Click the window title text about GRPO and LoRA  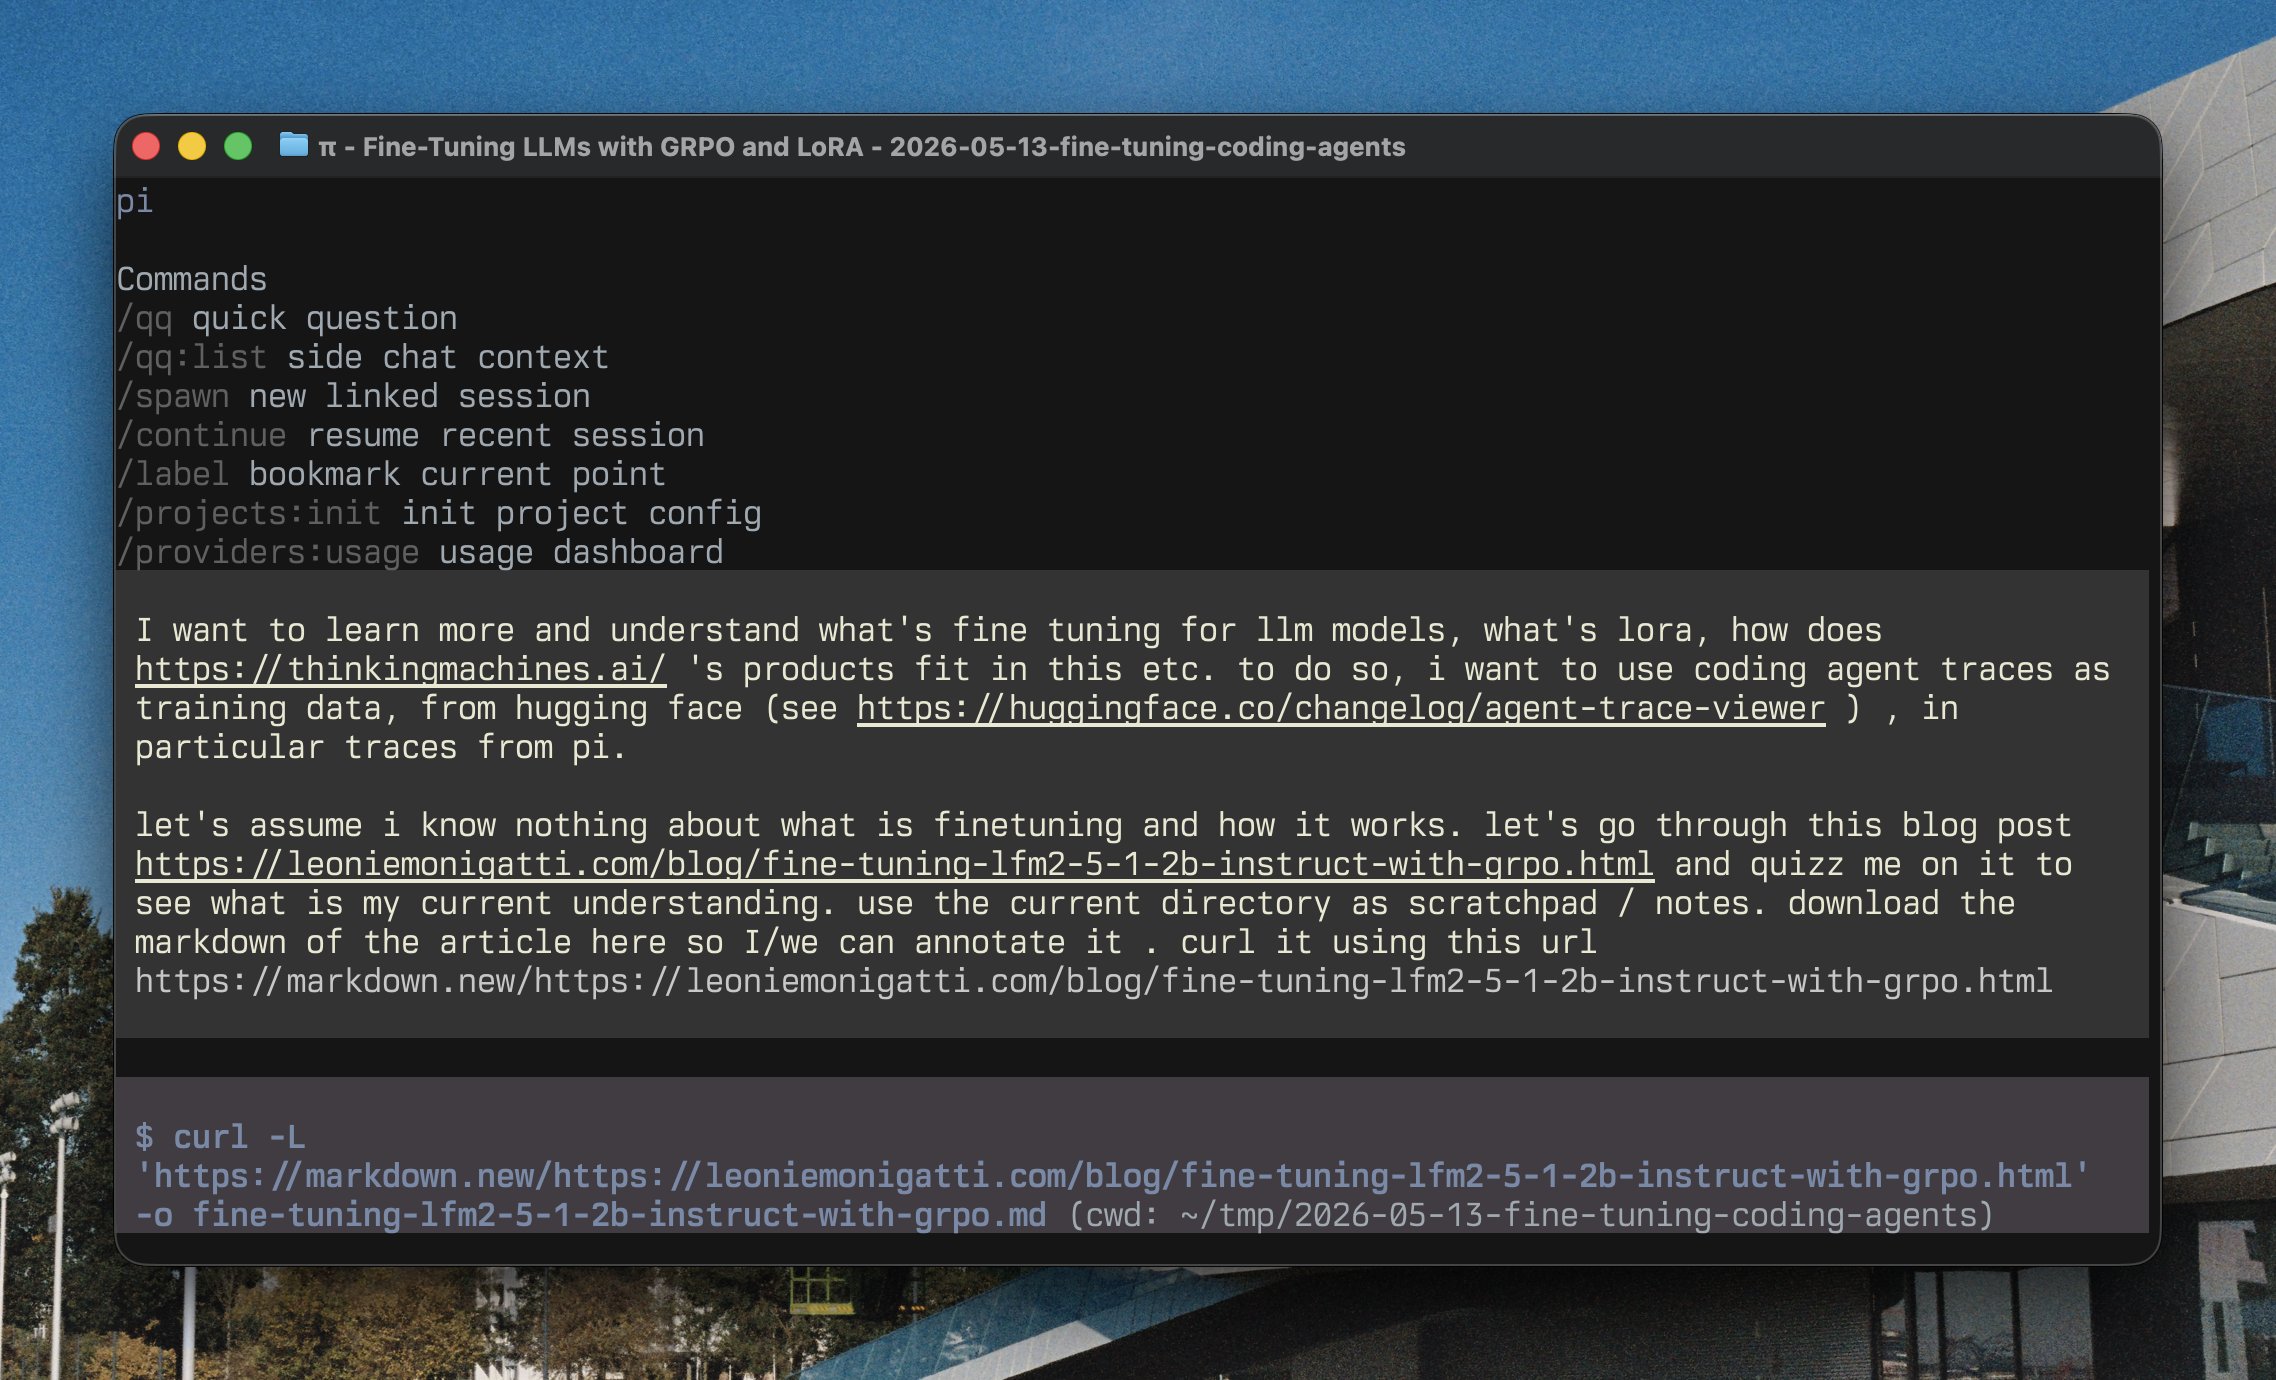click(862, 147)
